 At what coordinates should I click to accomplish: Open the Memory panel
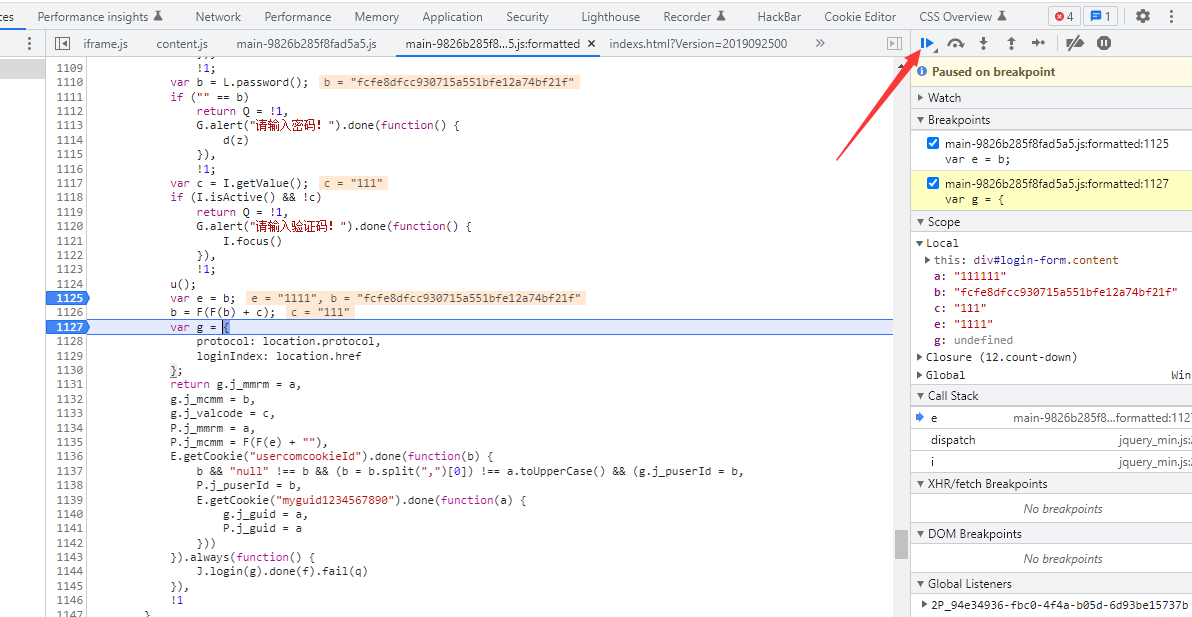click(376, 16)
